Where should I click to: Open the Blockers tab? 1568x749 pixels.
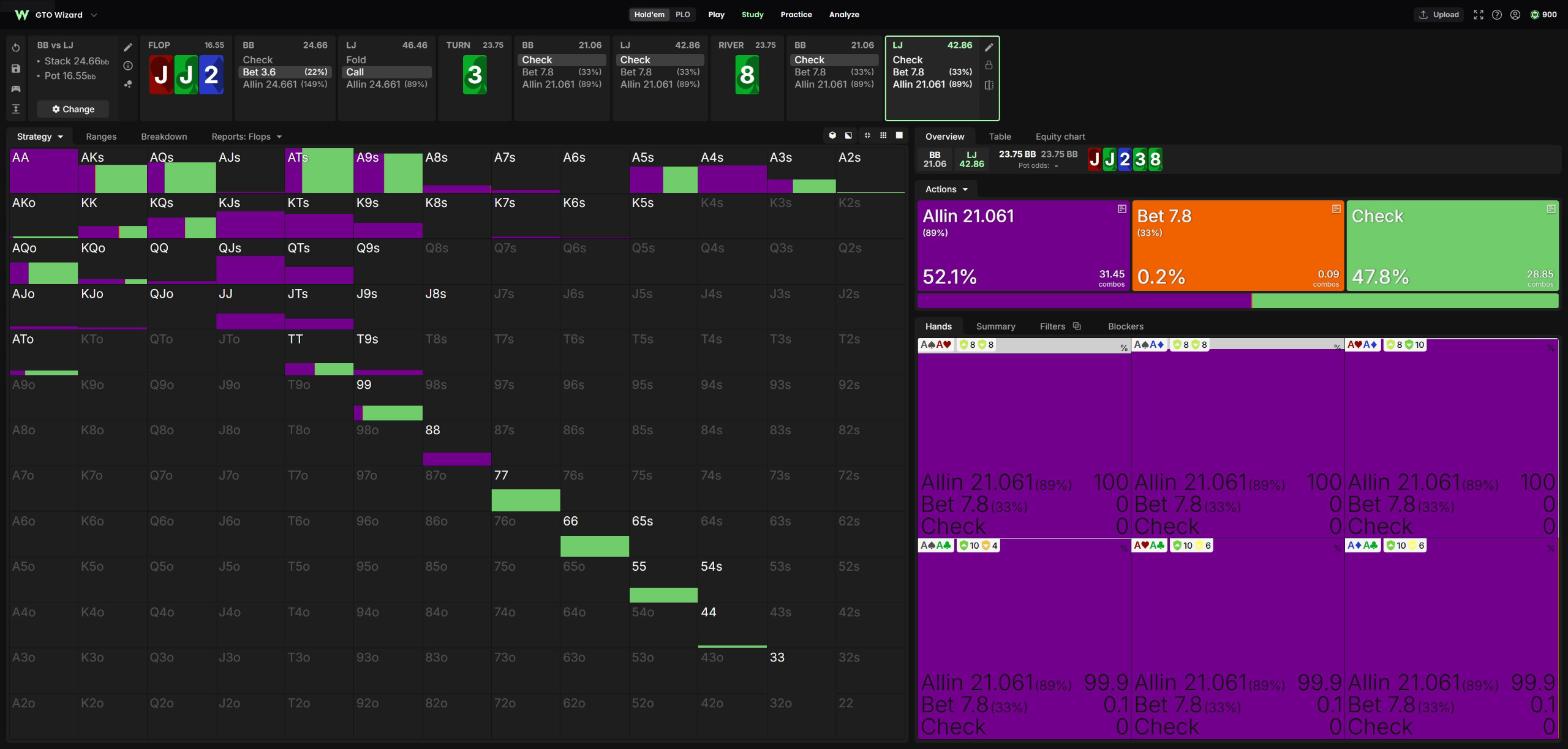pos(1126,326)
